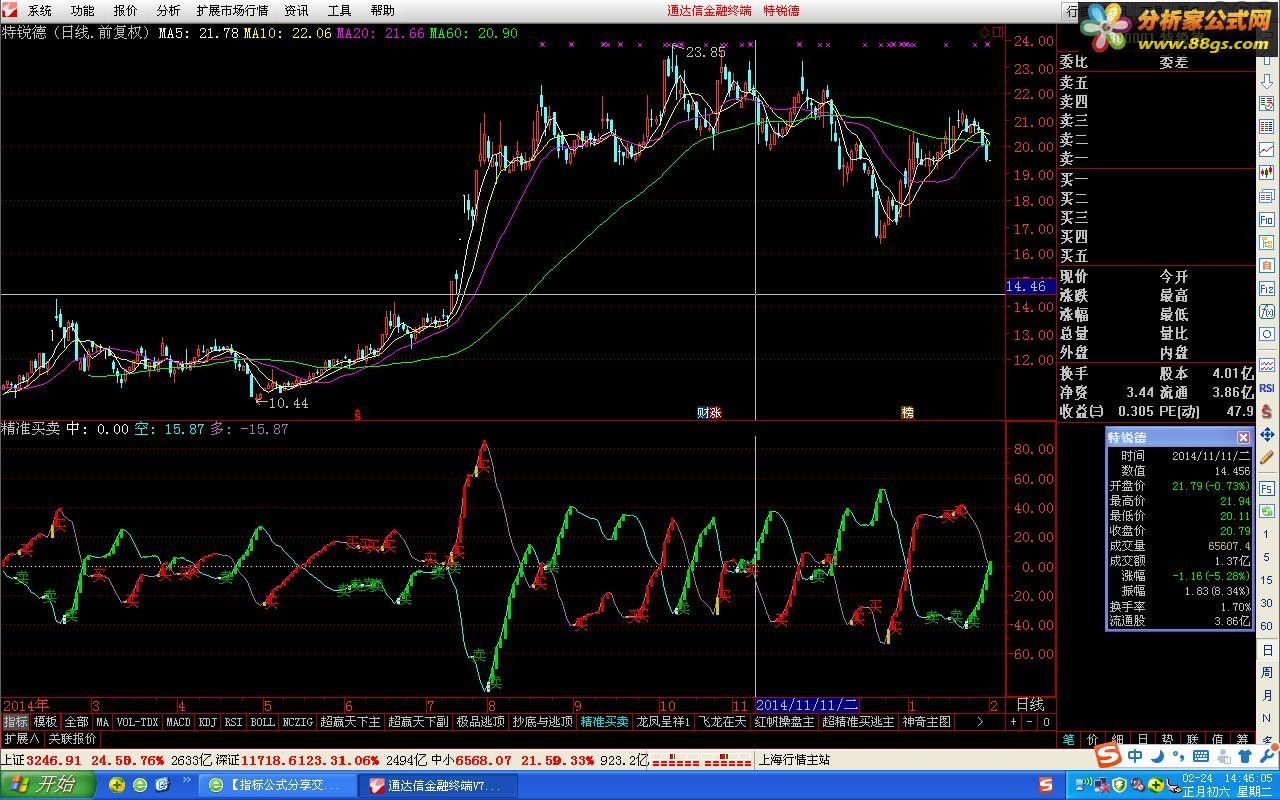Select the 精准买卖 indicator tab
Viewport: 1280px width, 800px height.
[605, 721]
